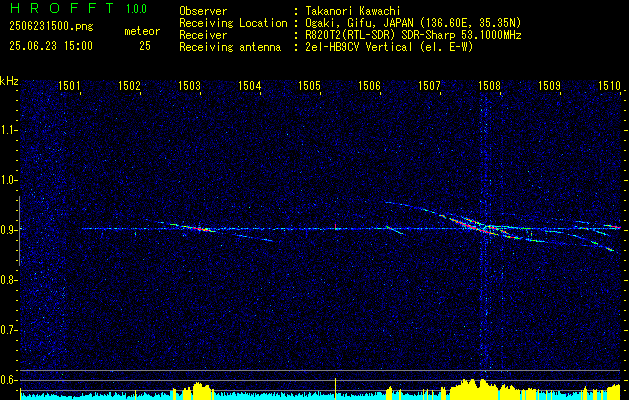Click the Receiver field label
This screenshot has width=629, height=400.
pos(203,35)
